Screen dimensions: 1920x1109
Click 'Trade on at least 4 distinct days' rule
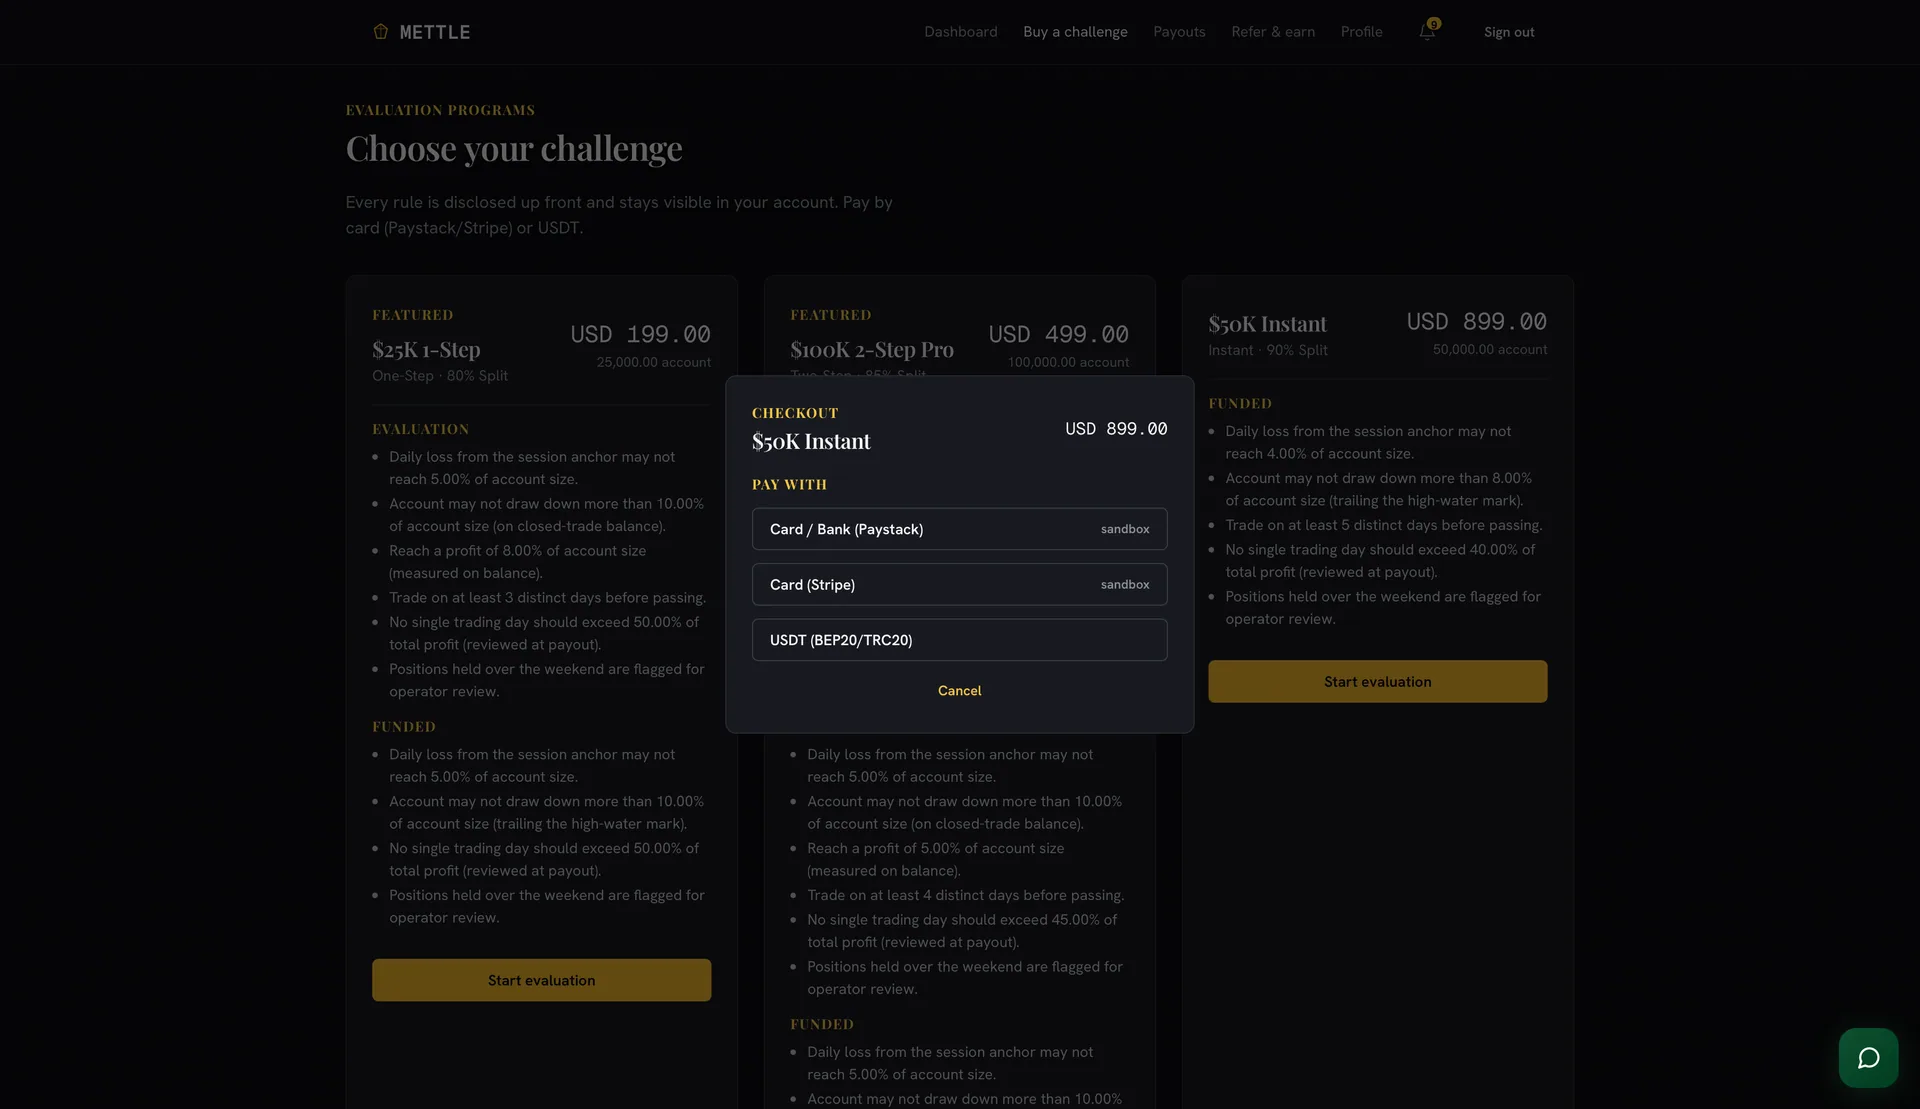[x=965, y=895]
